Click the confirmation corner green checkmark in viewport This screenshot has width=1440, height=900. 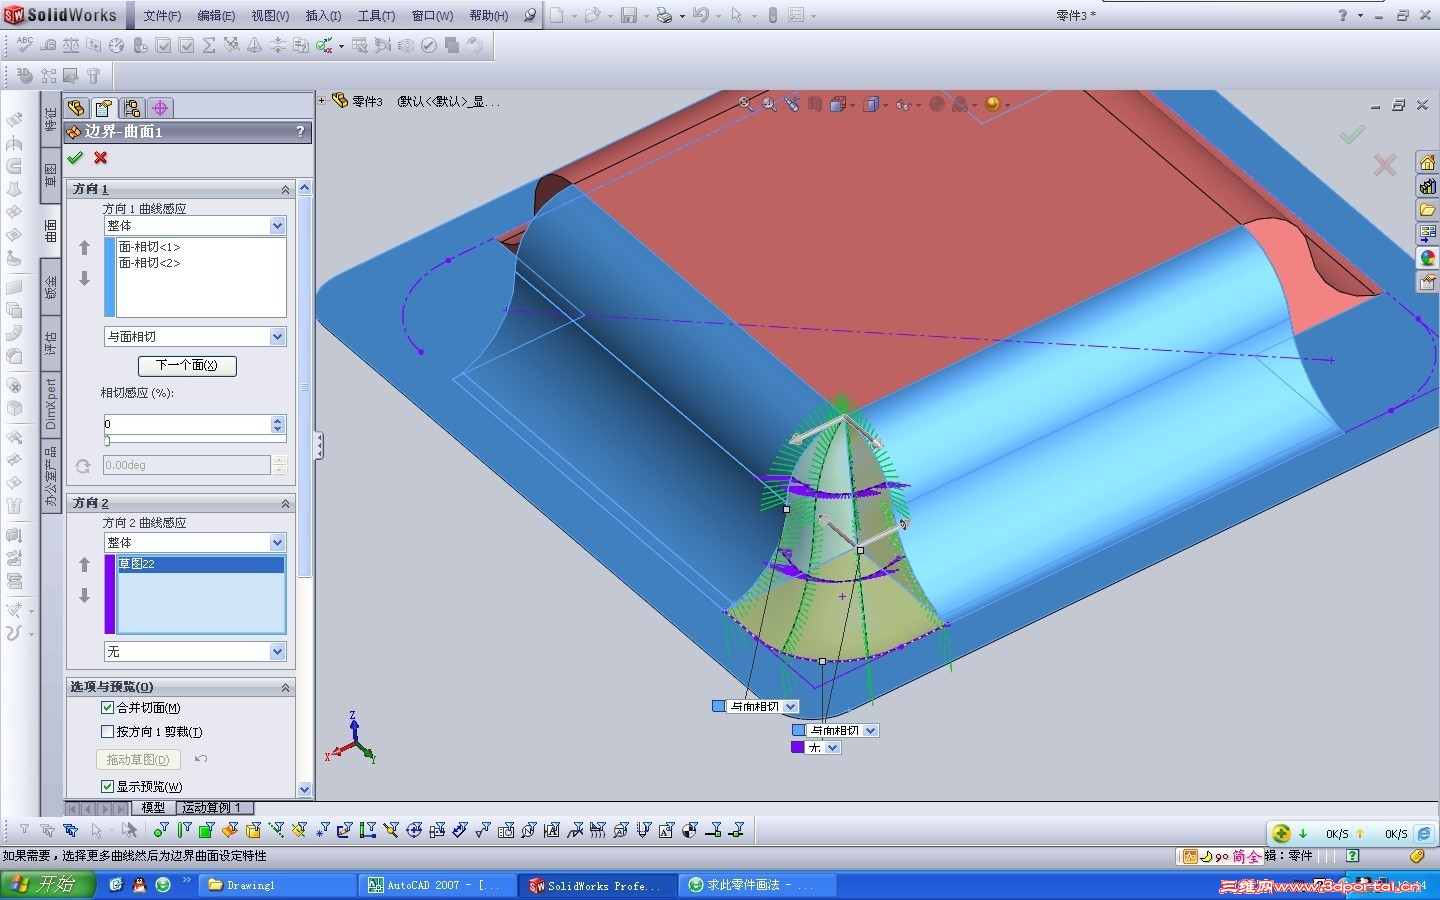point(1352,134)
